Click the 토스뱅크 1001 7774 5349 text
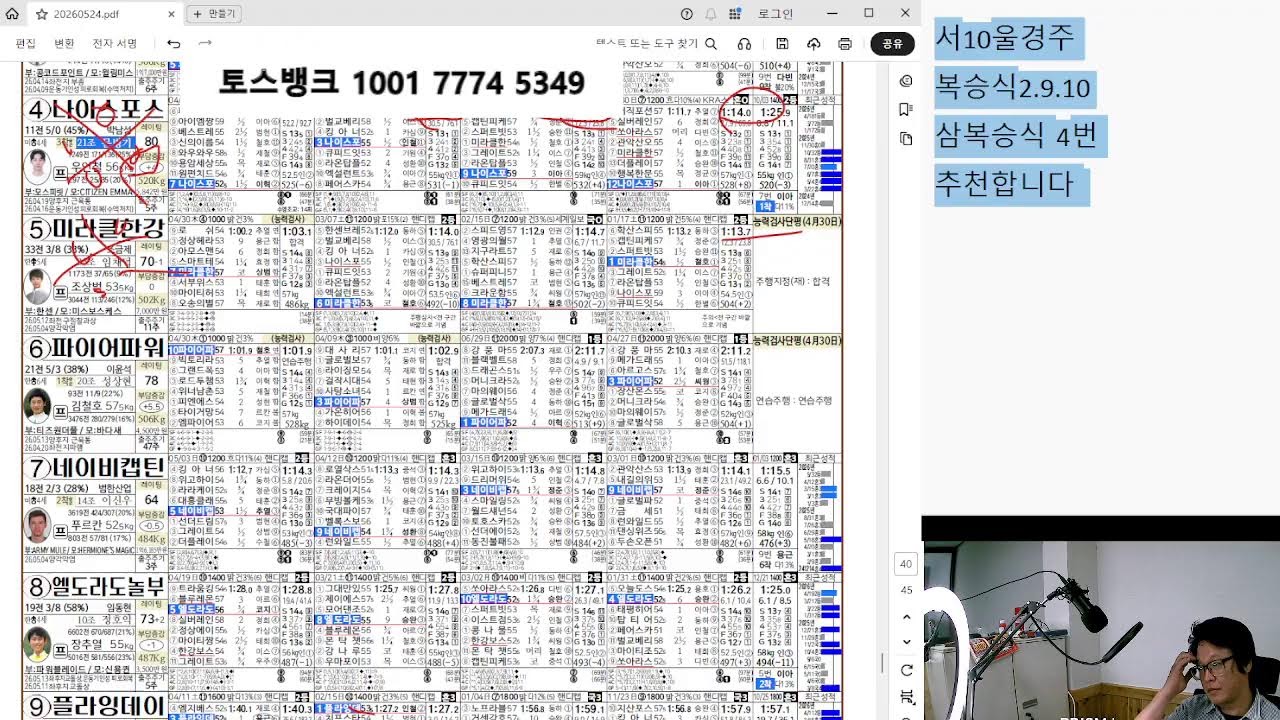The height and width of the screenshot is (720, 1280). (x=401, y=82)
